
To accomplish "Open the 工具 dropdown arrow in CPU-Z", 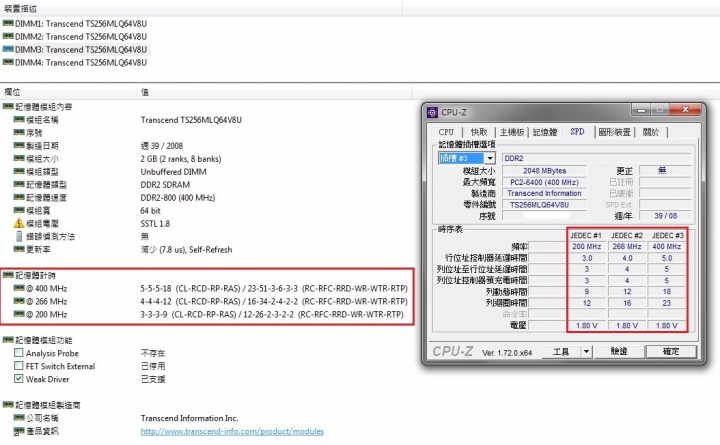I will point(586,352).
